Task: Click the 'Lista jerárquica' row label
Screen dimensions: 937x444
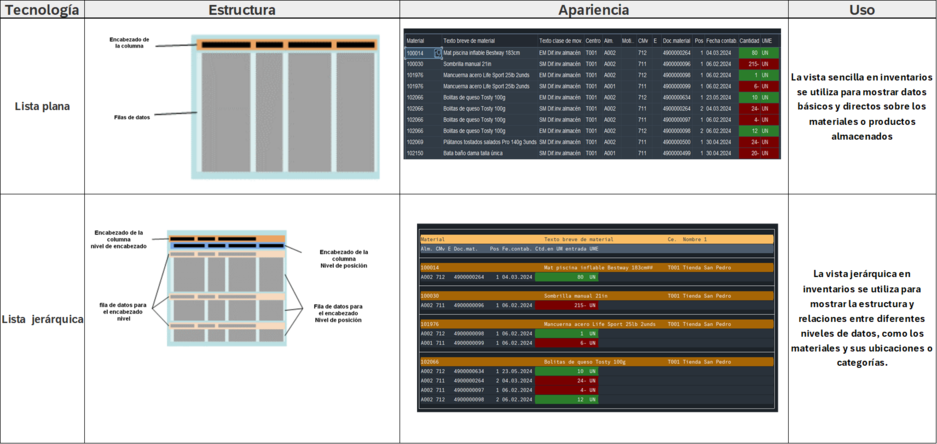Action: click(x=42, y=319)
